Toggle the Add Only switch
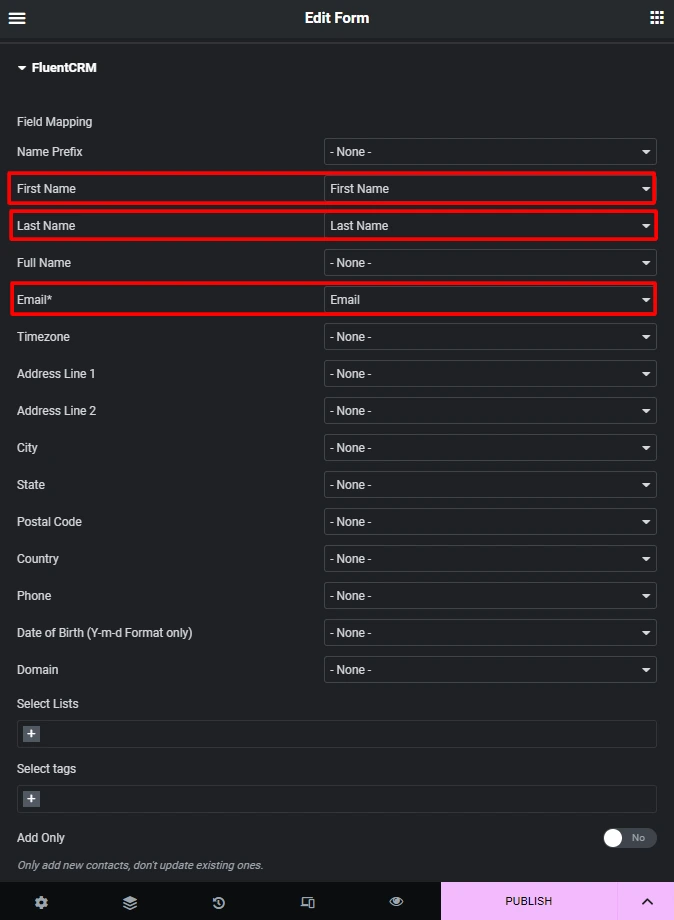 630,838
